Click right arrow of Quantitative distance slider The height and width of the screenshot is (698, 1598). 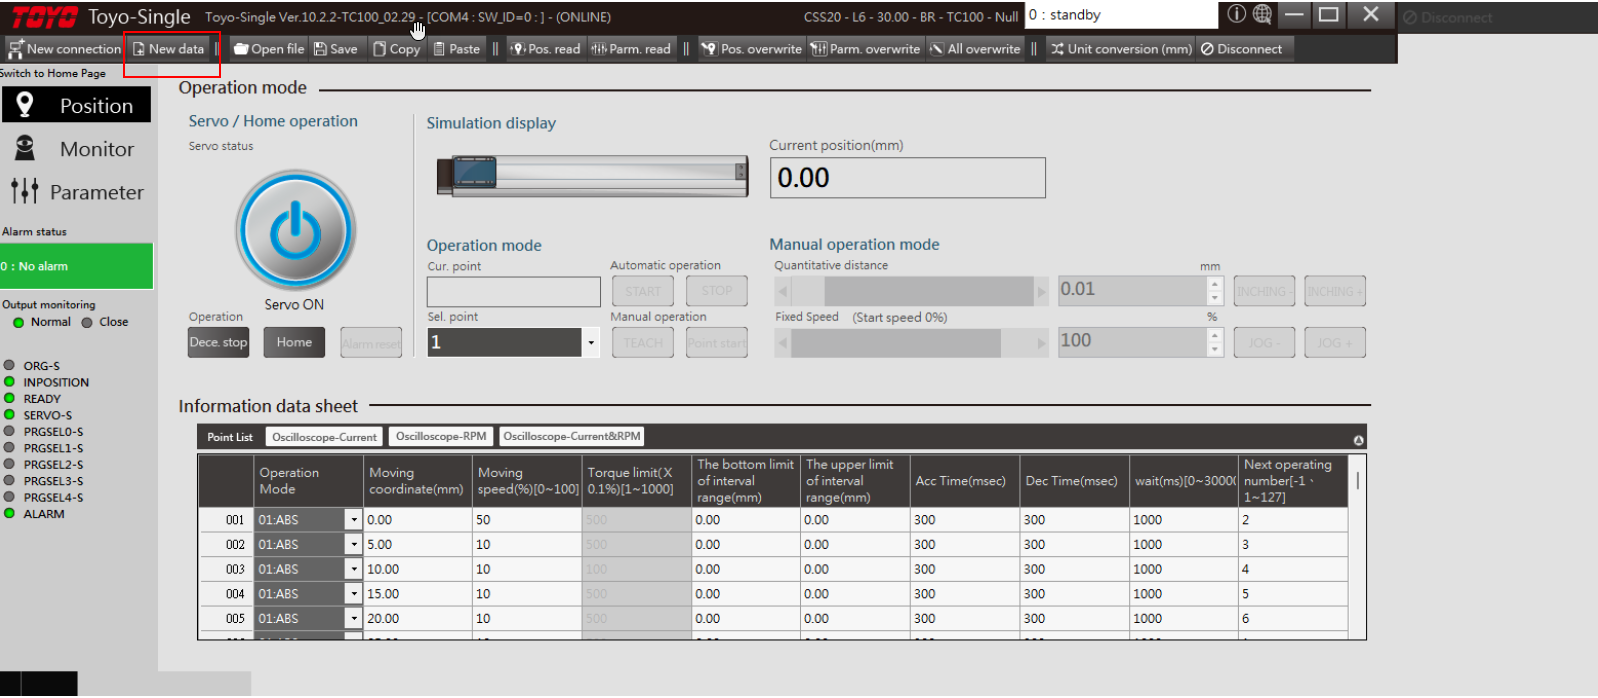(1041, 291)
